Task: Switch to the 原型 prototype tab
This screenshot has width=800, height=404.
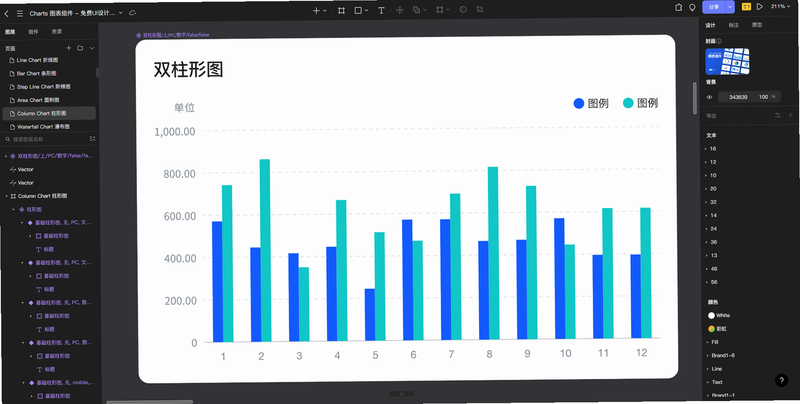Action: tap(757, 24)
